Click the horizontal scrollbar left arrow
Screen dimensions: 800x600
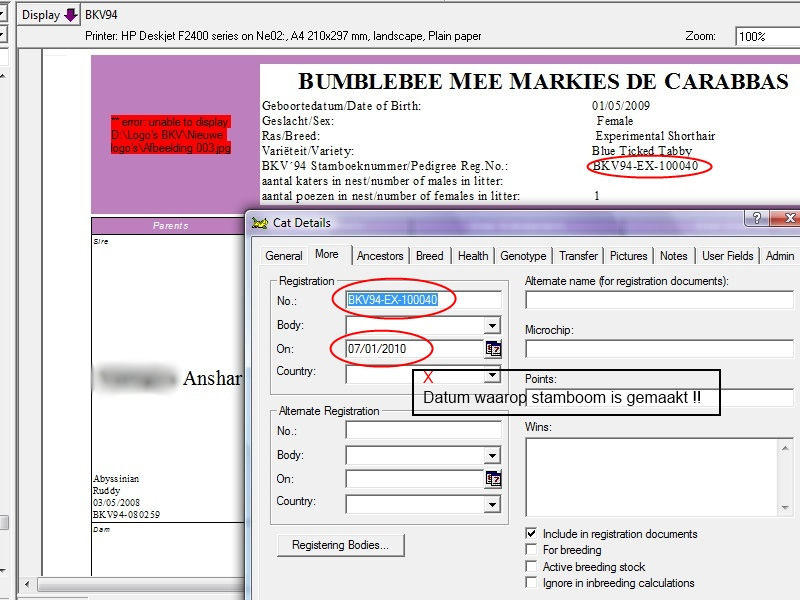(x=27, y=584)
